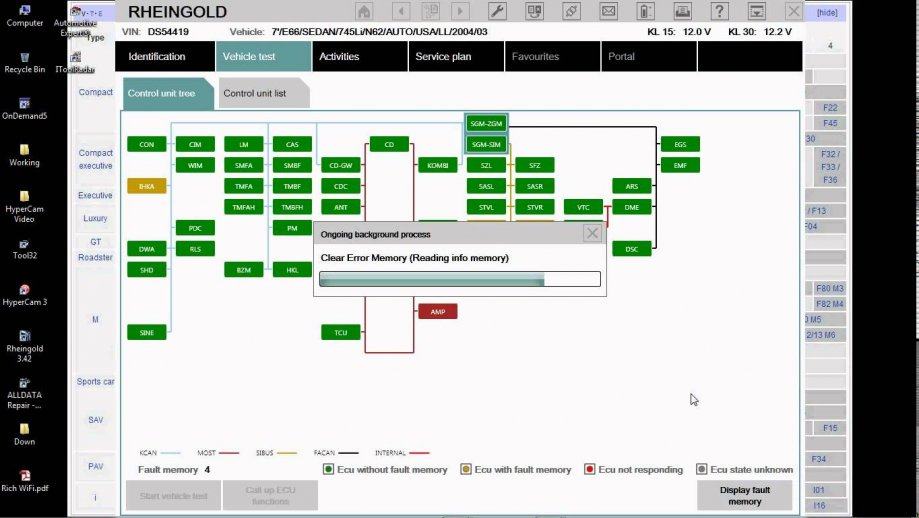
Task: Open Rheingold 3.42 desktop shortcut
Action: [x=25, y=346]
